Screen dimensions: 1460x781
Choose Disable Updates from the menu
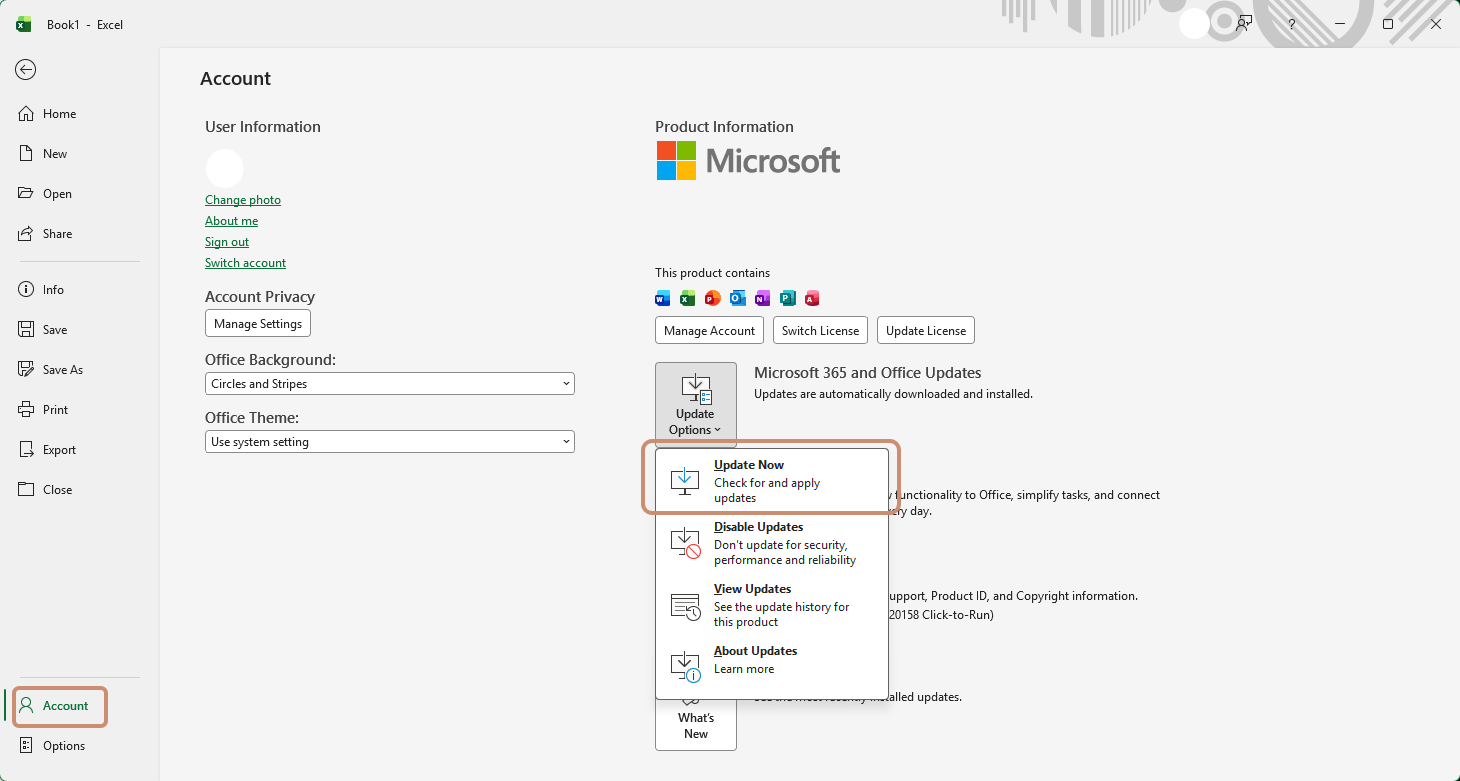click(772, 543)
